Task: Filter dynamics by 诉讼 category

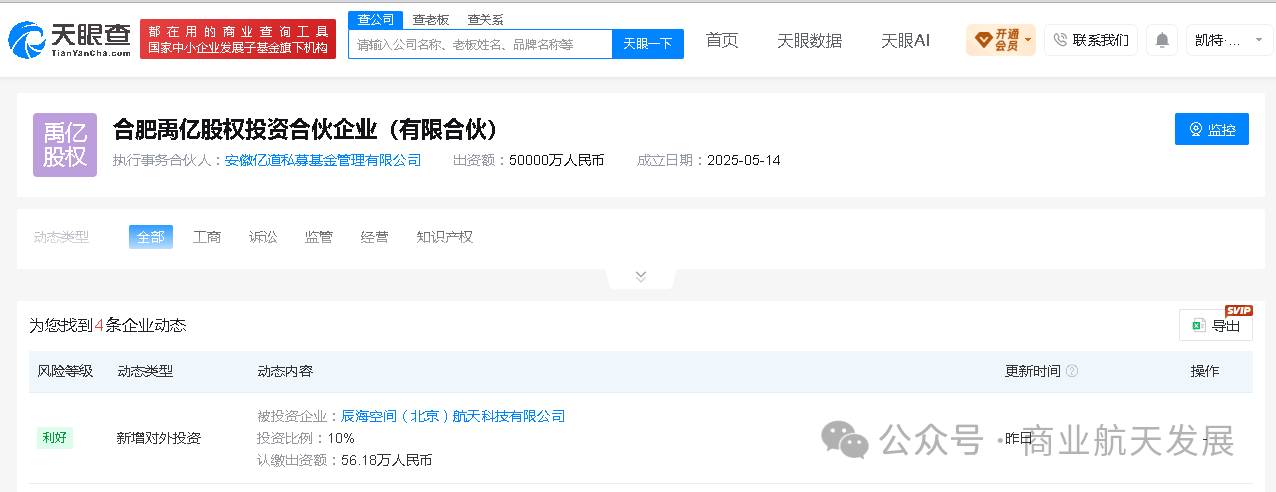Action: click(263, 237)
